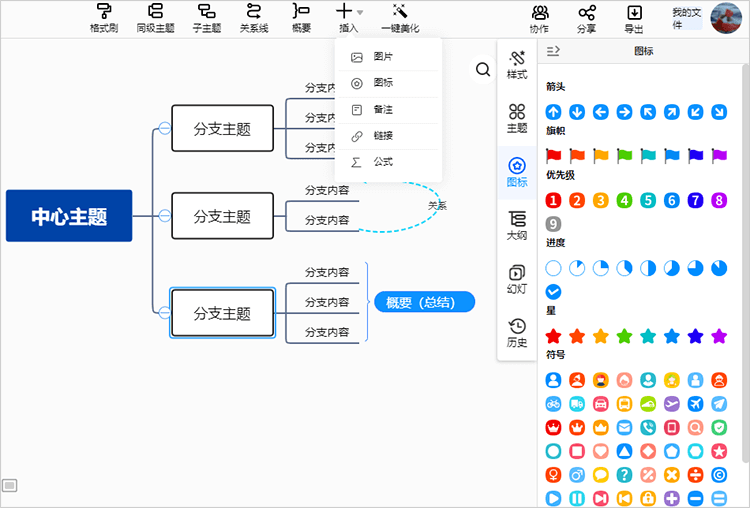Image resolution: width=750 pixels, height=508 pixels.
Task: Open 我的文件 my files
Action: (x=686, y=18)
